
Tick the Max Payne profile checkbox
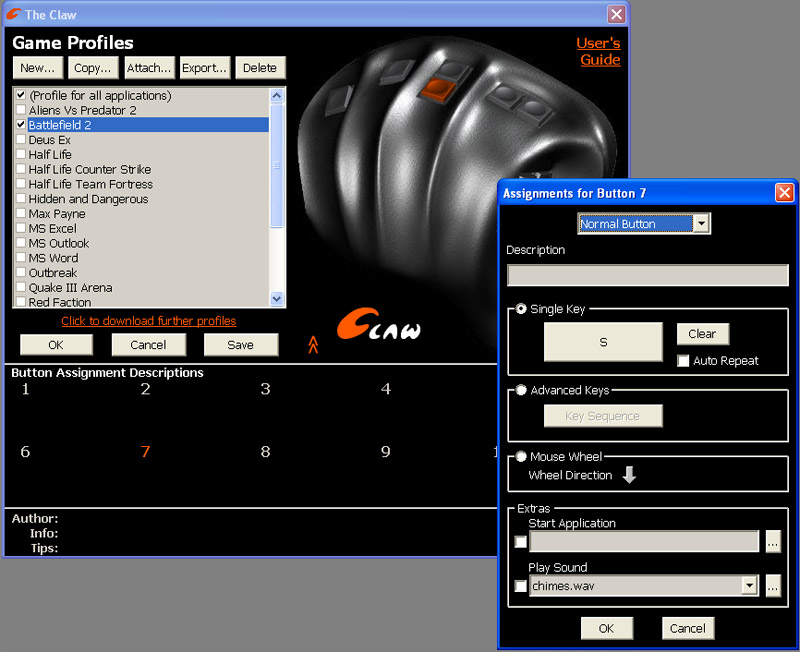[21, 213]
